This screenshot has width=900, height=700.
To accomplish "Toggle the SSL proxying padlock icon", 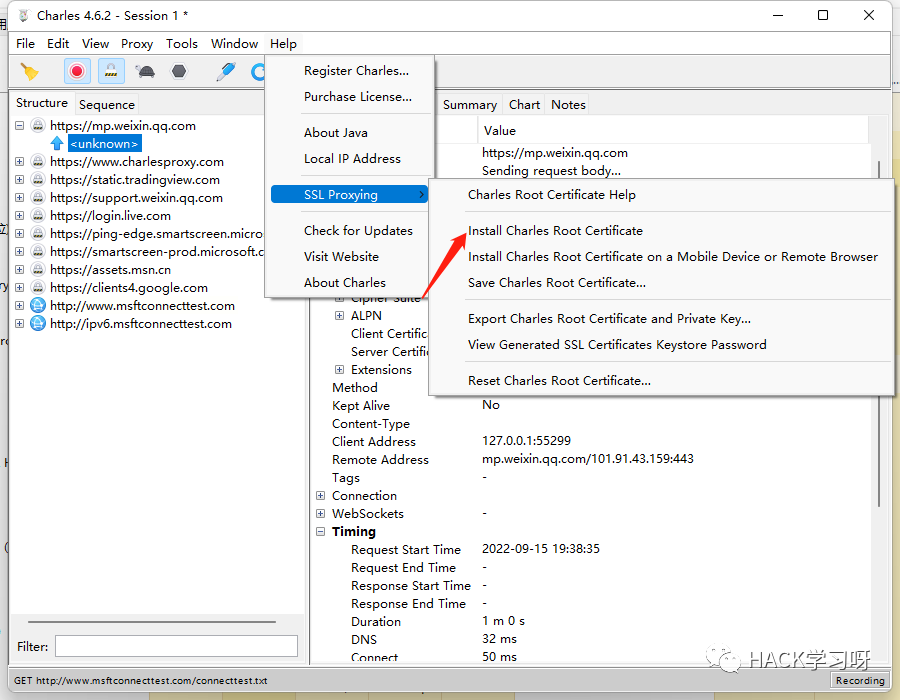I will pyautogui.click(x=111, y=71).
